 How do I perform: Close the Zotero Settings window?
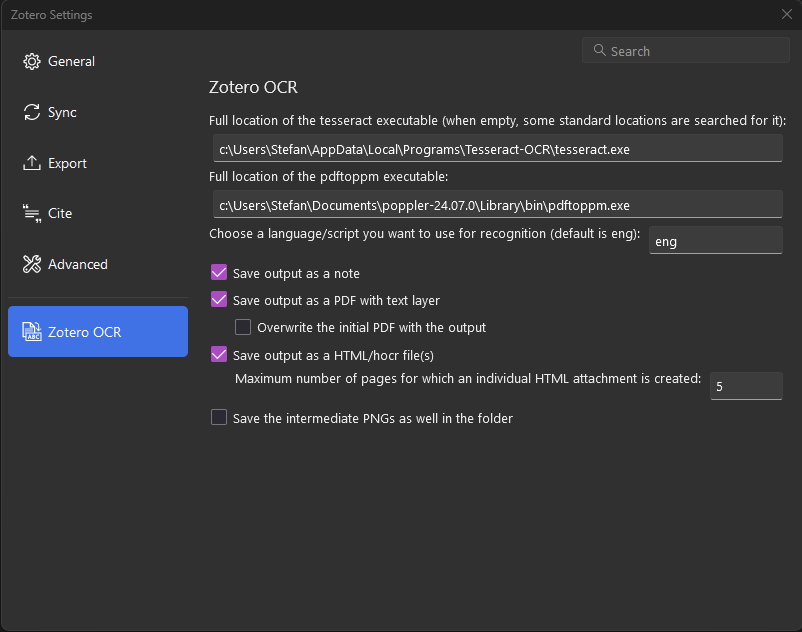(787, 14)
